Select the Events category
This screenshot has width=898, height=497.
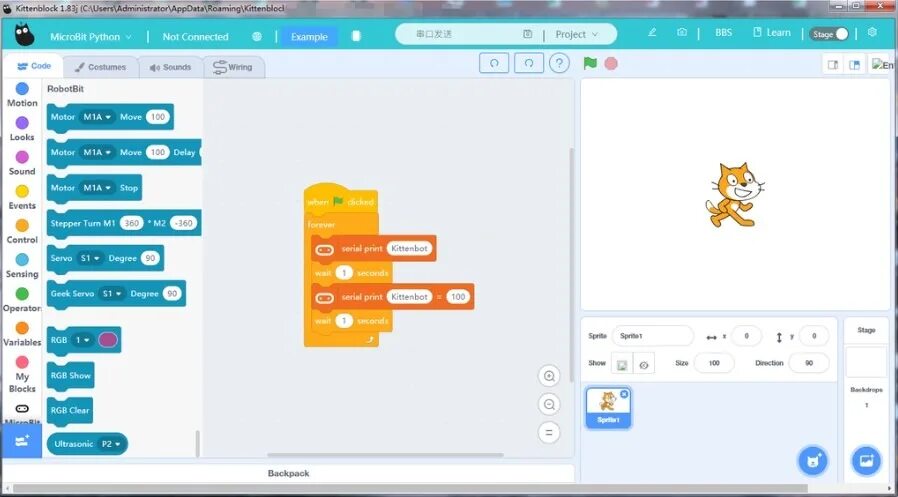22,198
